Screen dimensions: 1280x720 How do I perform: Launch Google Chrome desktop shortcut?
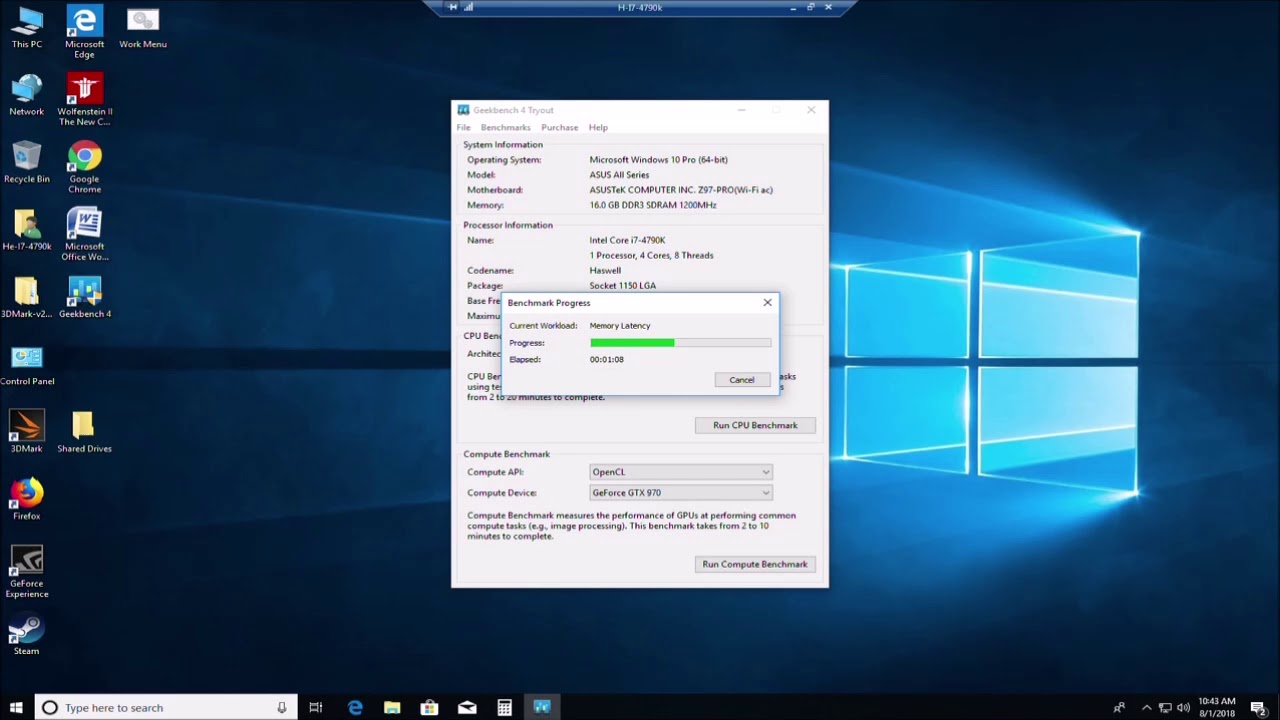coord(84,167)
